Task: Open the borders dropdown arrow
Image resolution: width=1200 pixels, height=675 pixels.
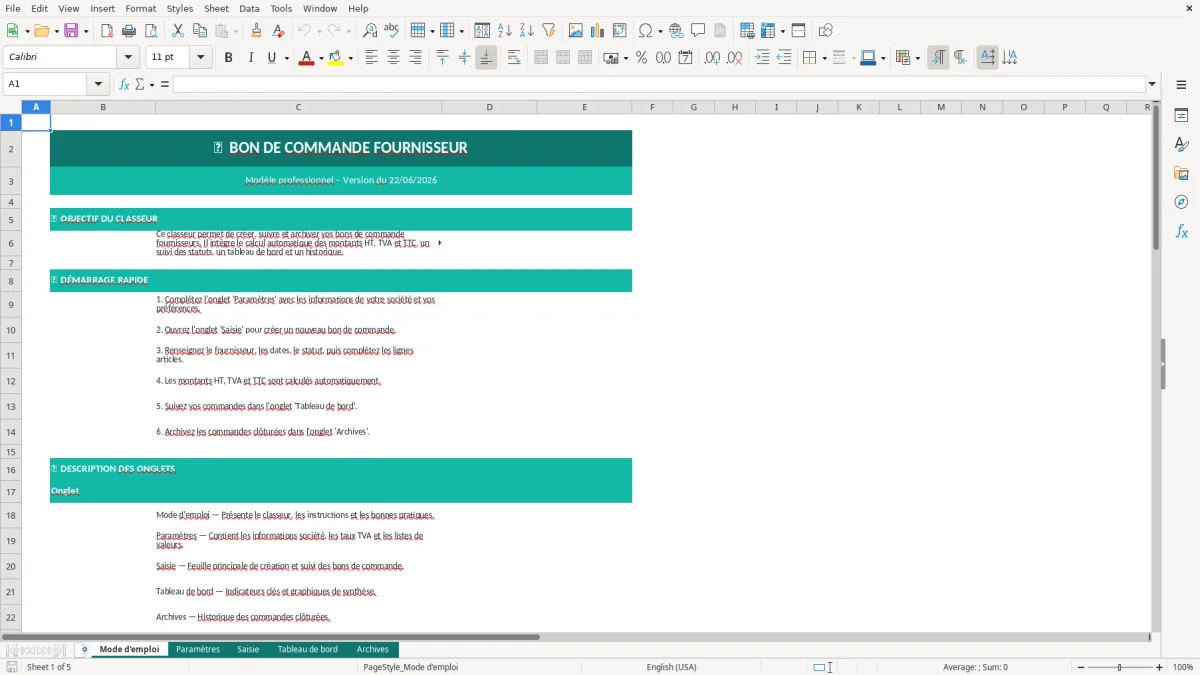Action: tap(824, 58)
